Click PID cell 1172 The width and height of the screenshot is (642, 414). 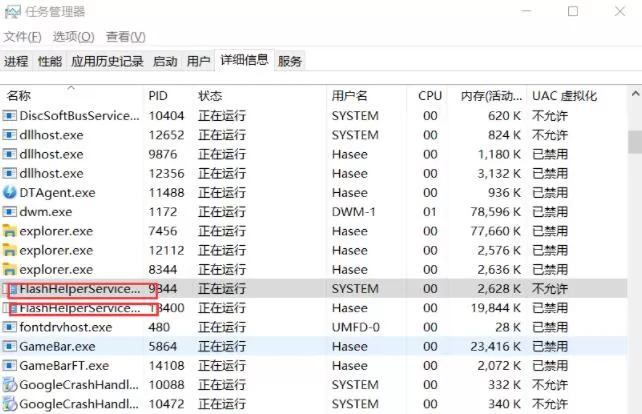coord(163,212)
